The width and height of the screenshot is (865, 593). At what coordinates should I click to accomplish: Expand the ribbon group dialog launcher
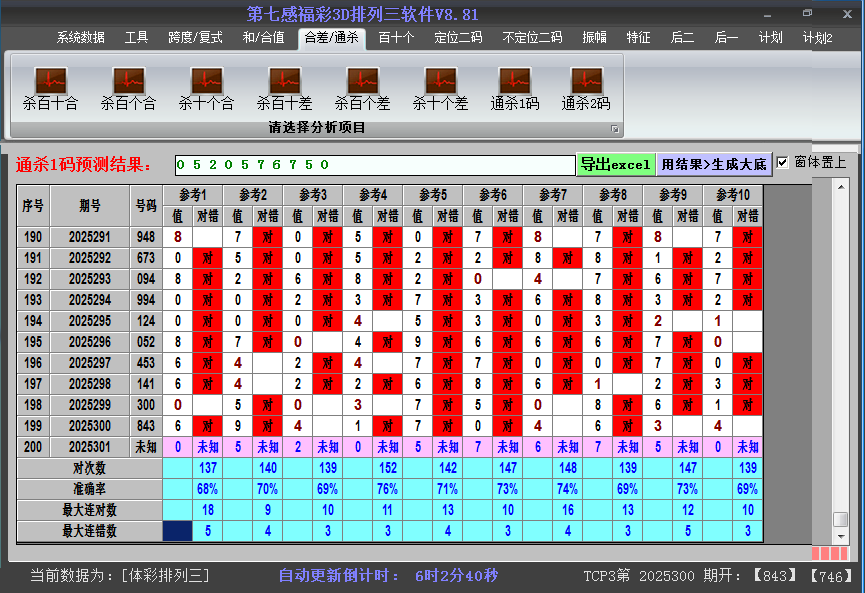[615, 129]
